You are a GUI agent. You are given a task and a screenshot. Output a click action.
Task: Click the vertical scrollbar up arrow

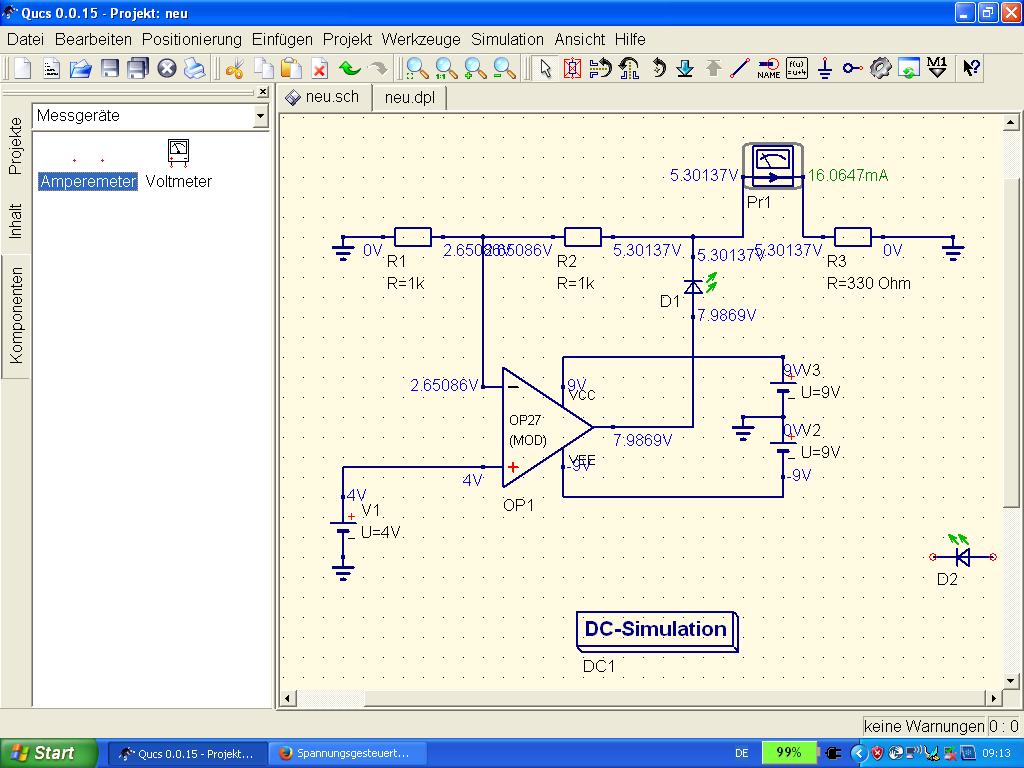(x=1010, y=123)
